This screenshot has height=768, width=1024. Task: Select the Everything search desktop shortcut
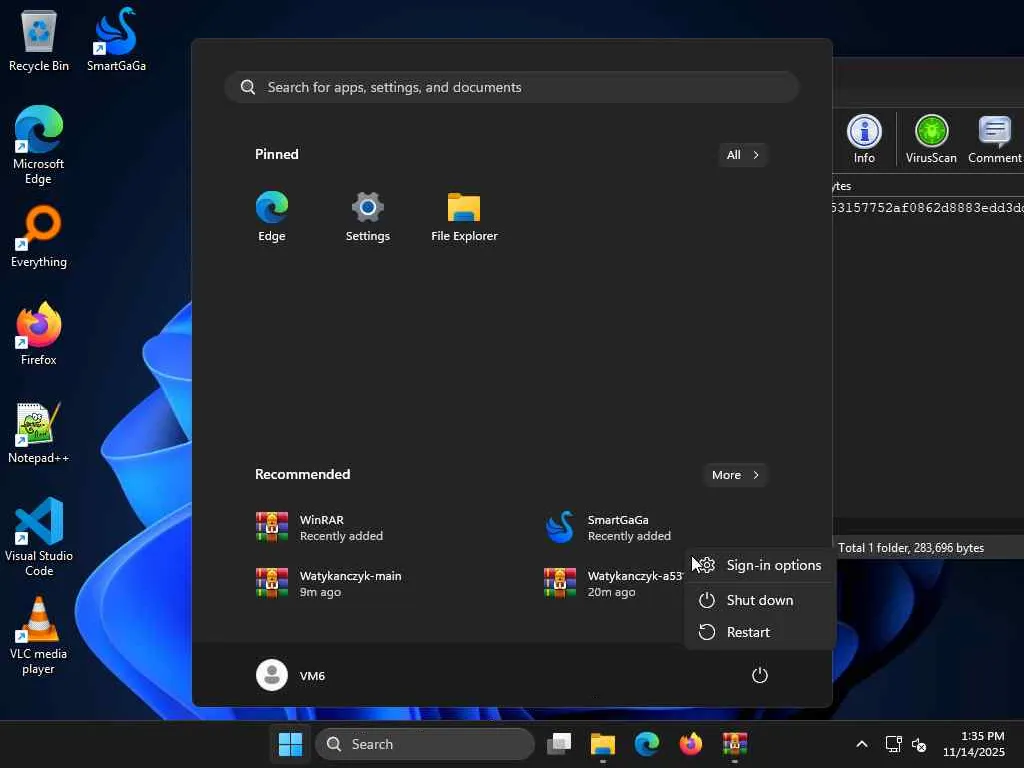coord(39,236)
